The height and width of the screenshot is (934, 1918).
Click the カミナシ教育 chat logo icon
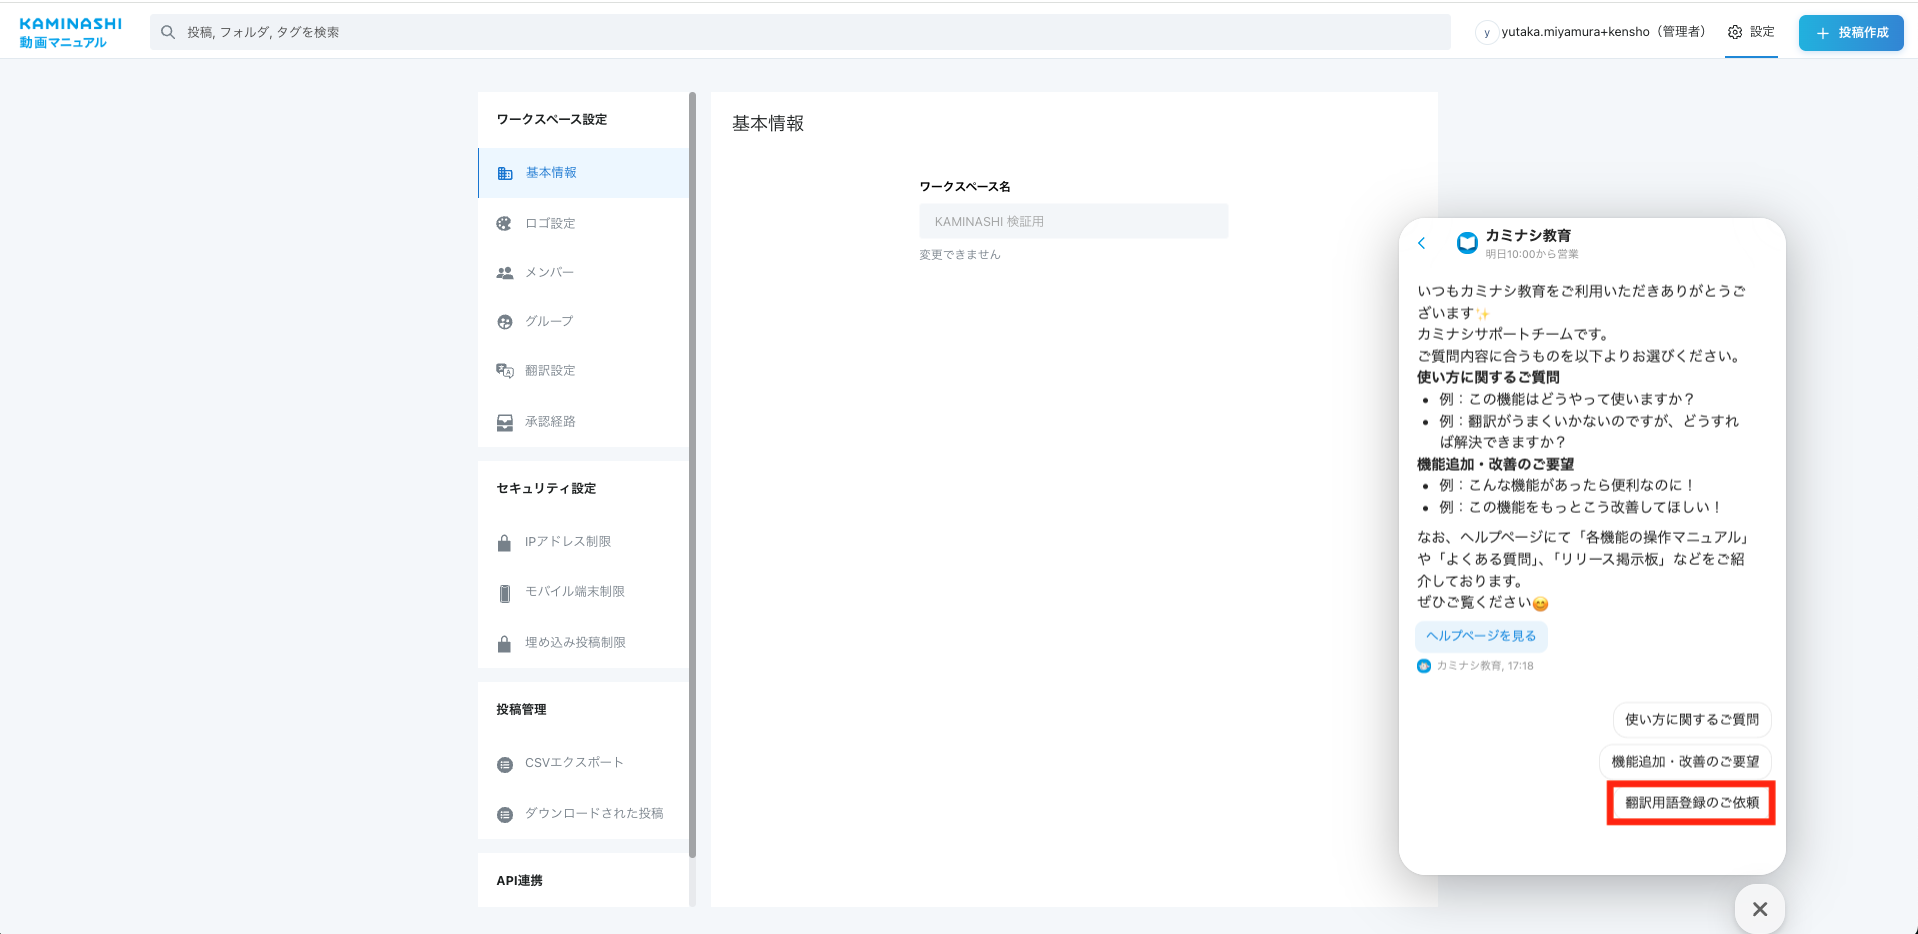point(1467,243)
